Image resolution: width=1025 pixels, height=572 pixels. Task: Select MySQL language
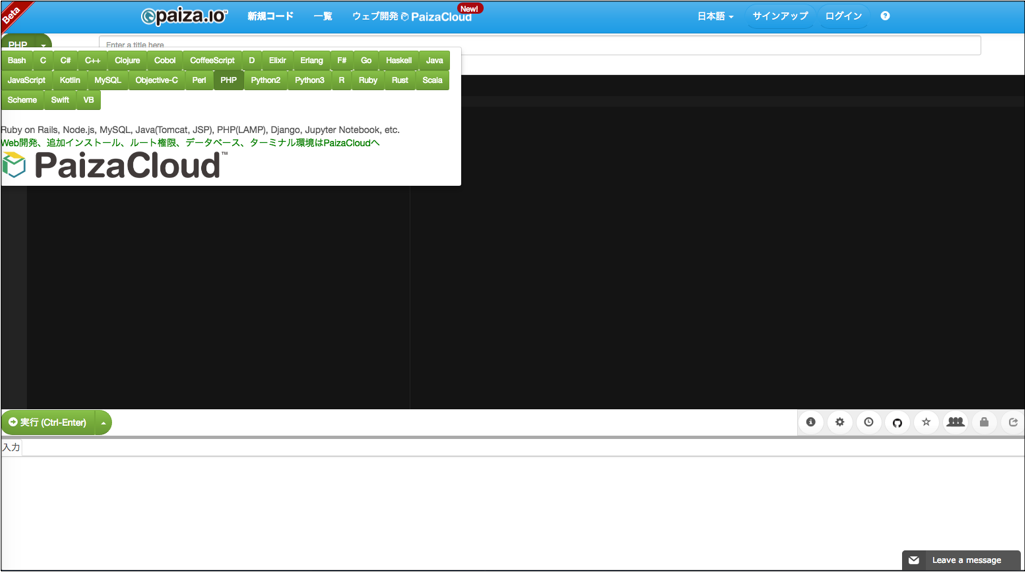(108, 80)
